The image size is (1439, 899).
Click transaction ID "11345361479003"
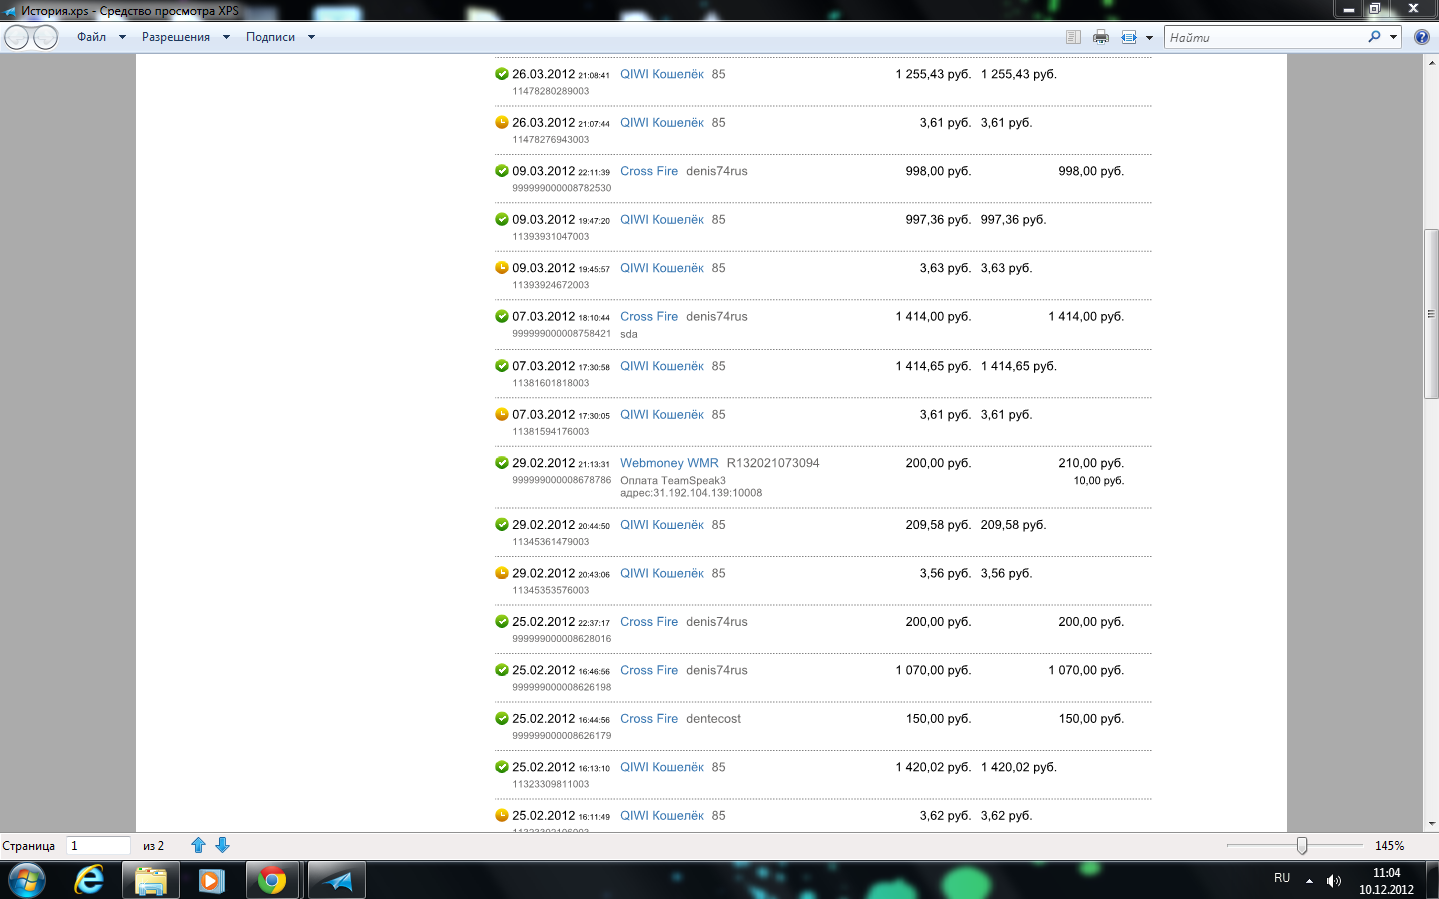click(551, 542)
